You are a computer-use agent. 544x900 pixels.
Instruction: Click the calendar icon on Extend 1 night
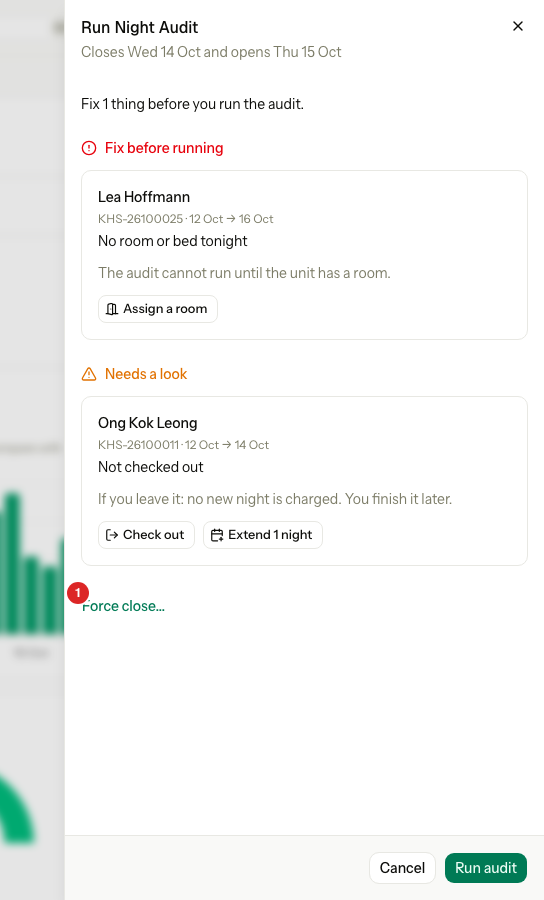tap(217, 535)
